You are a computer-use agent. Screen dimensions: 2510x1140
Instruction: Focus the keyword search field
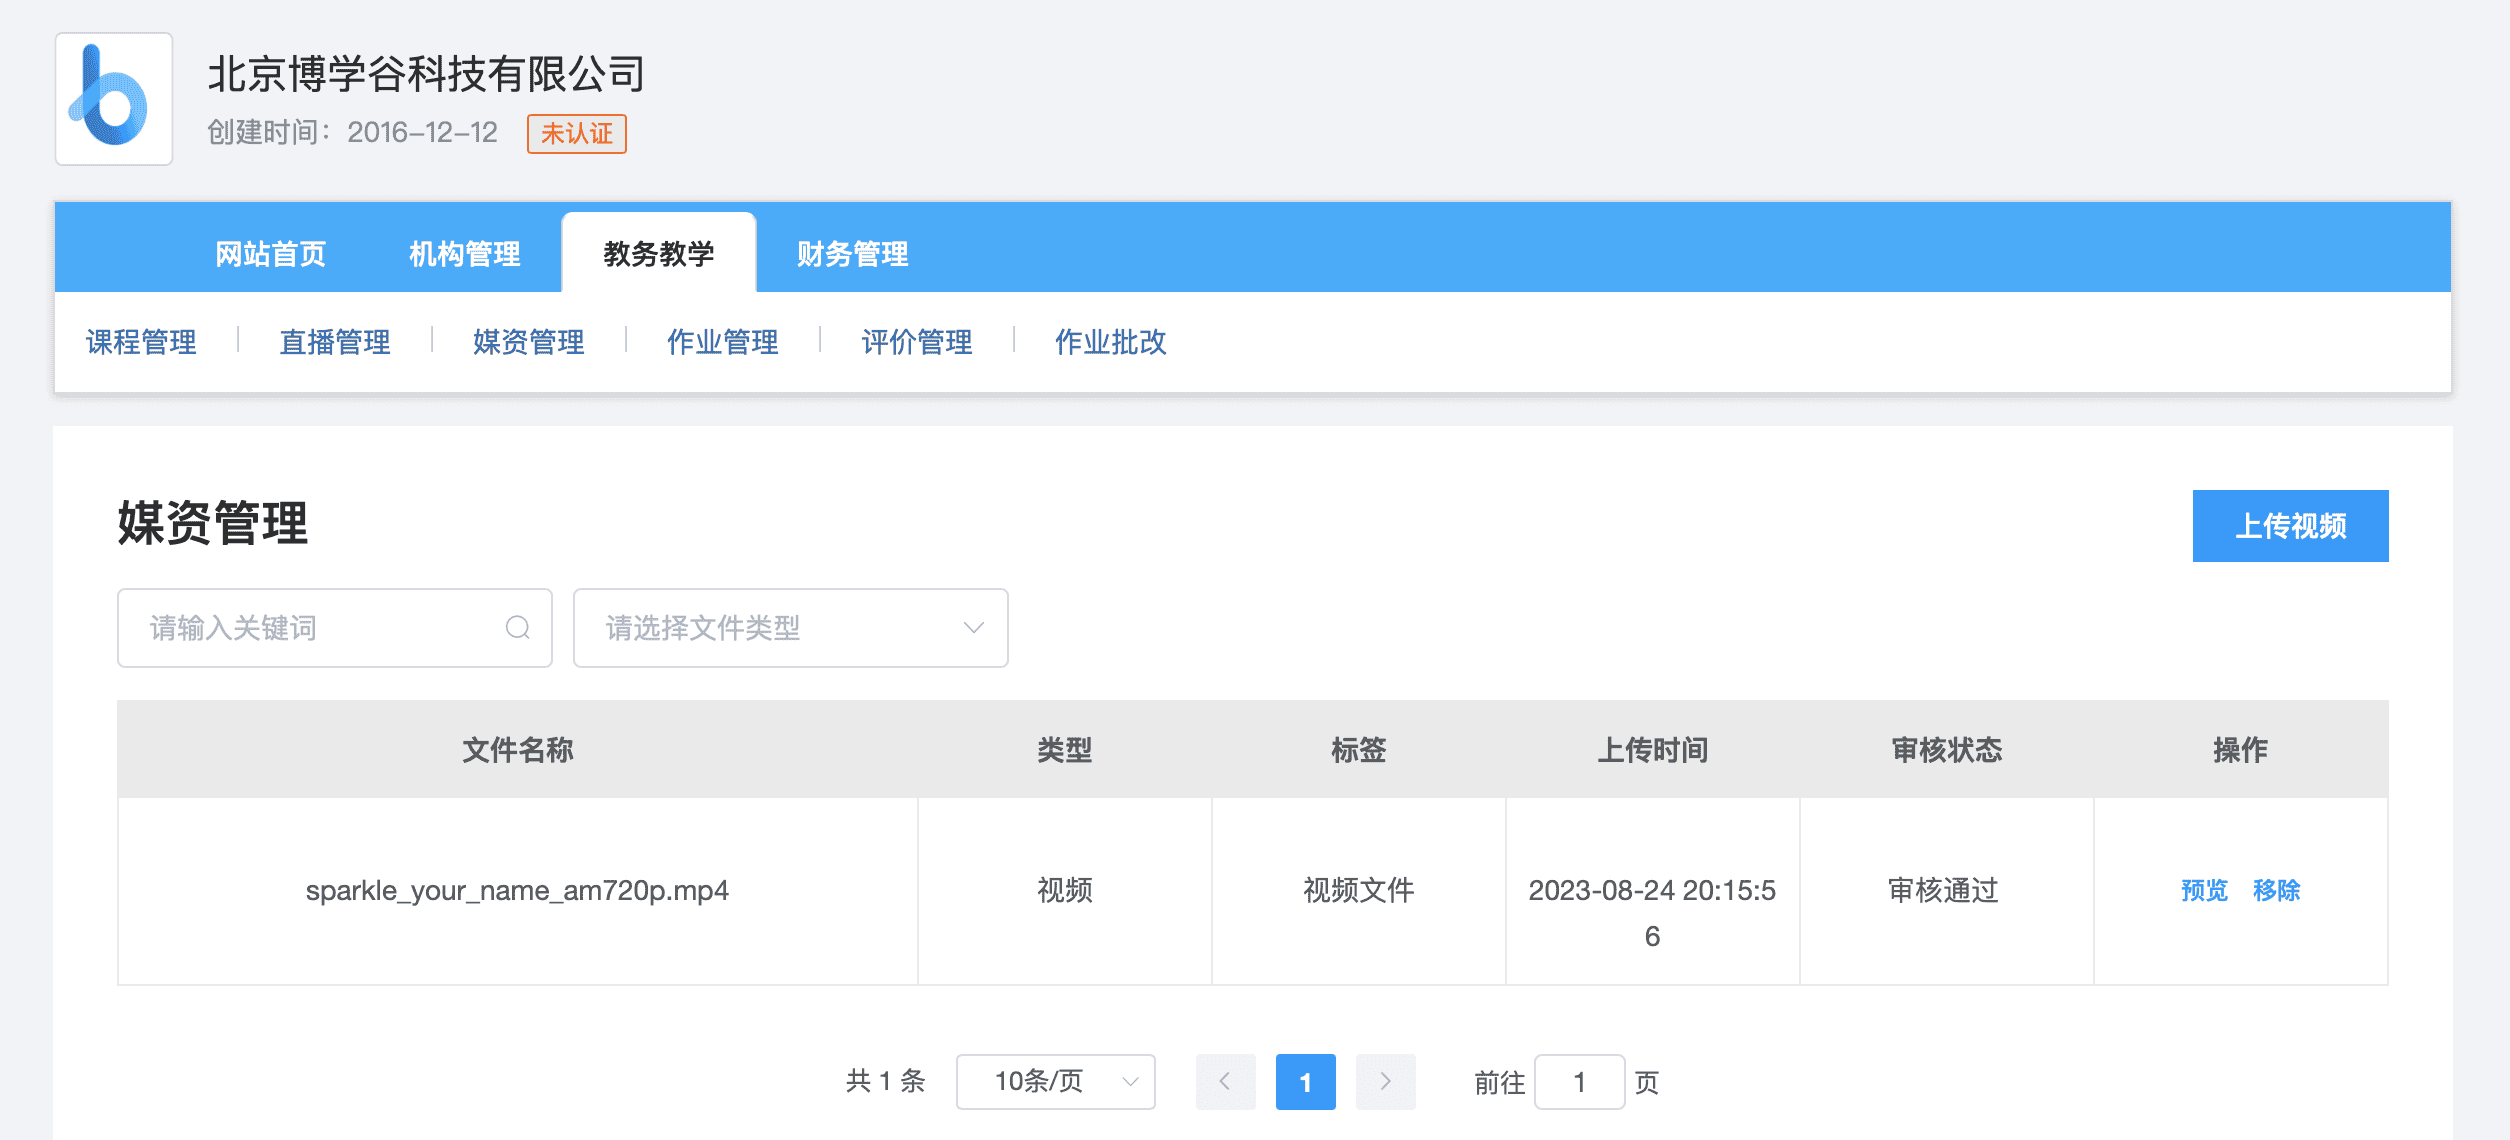(320, 628)
